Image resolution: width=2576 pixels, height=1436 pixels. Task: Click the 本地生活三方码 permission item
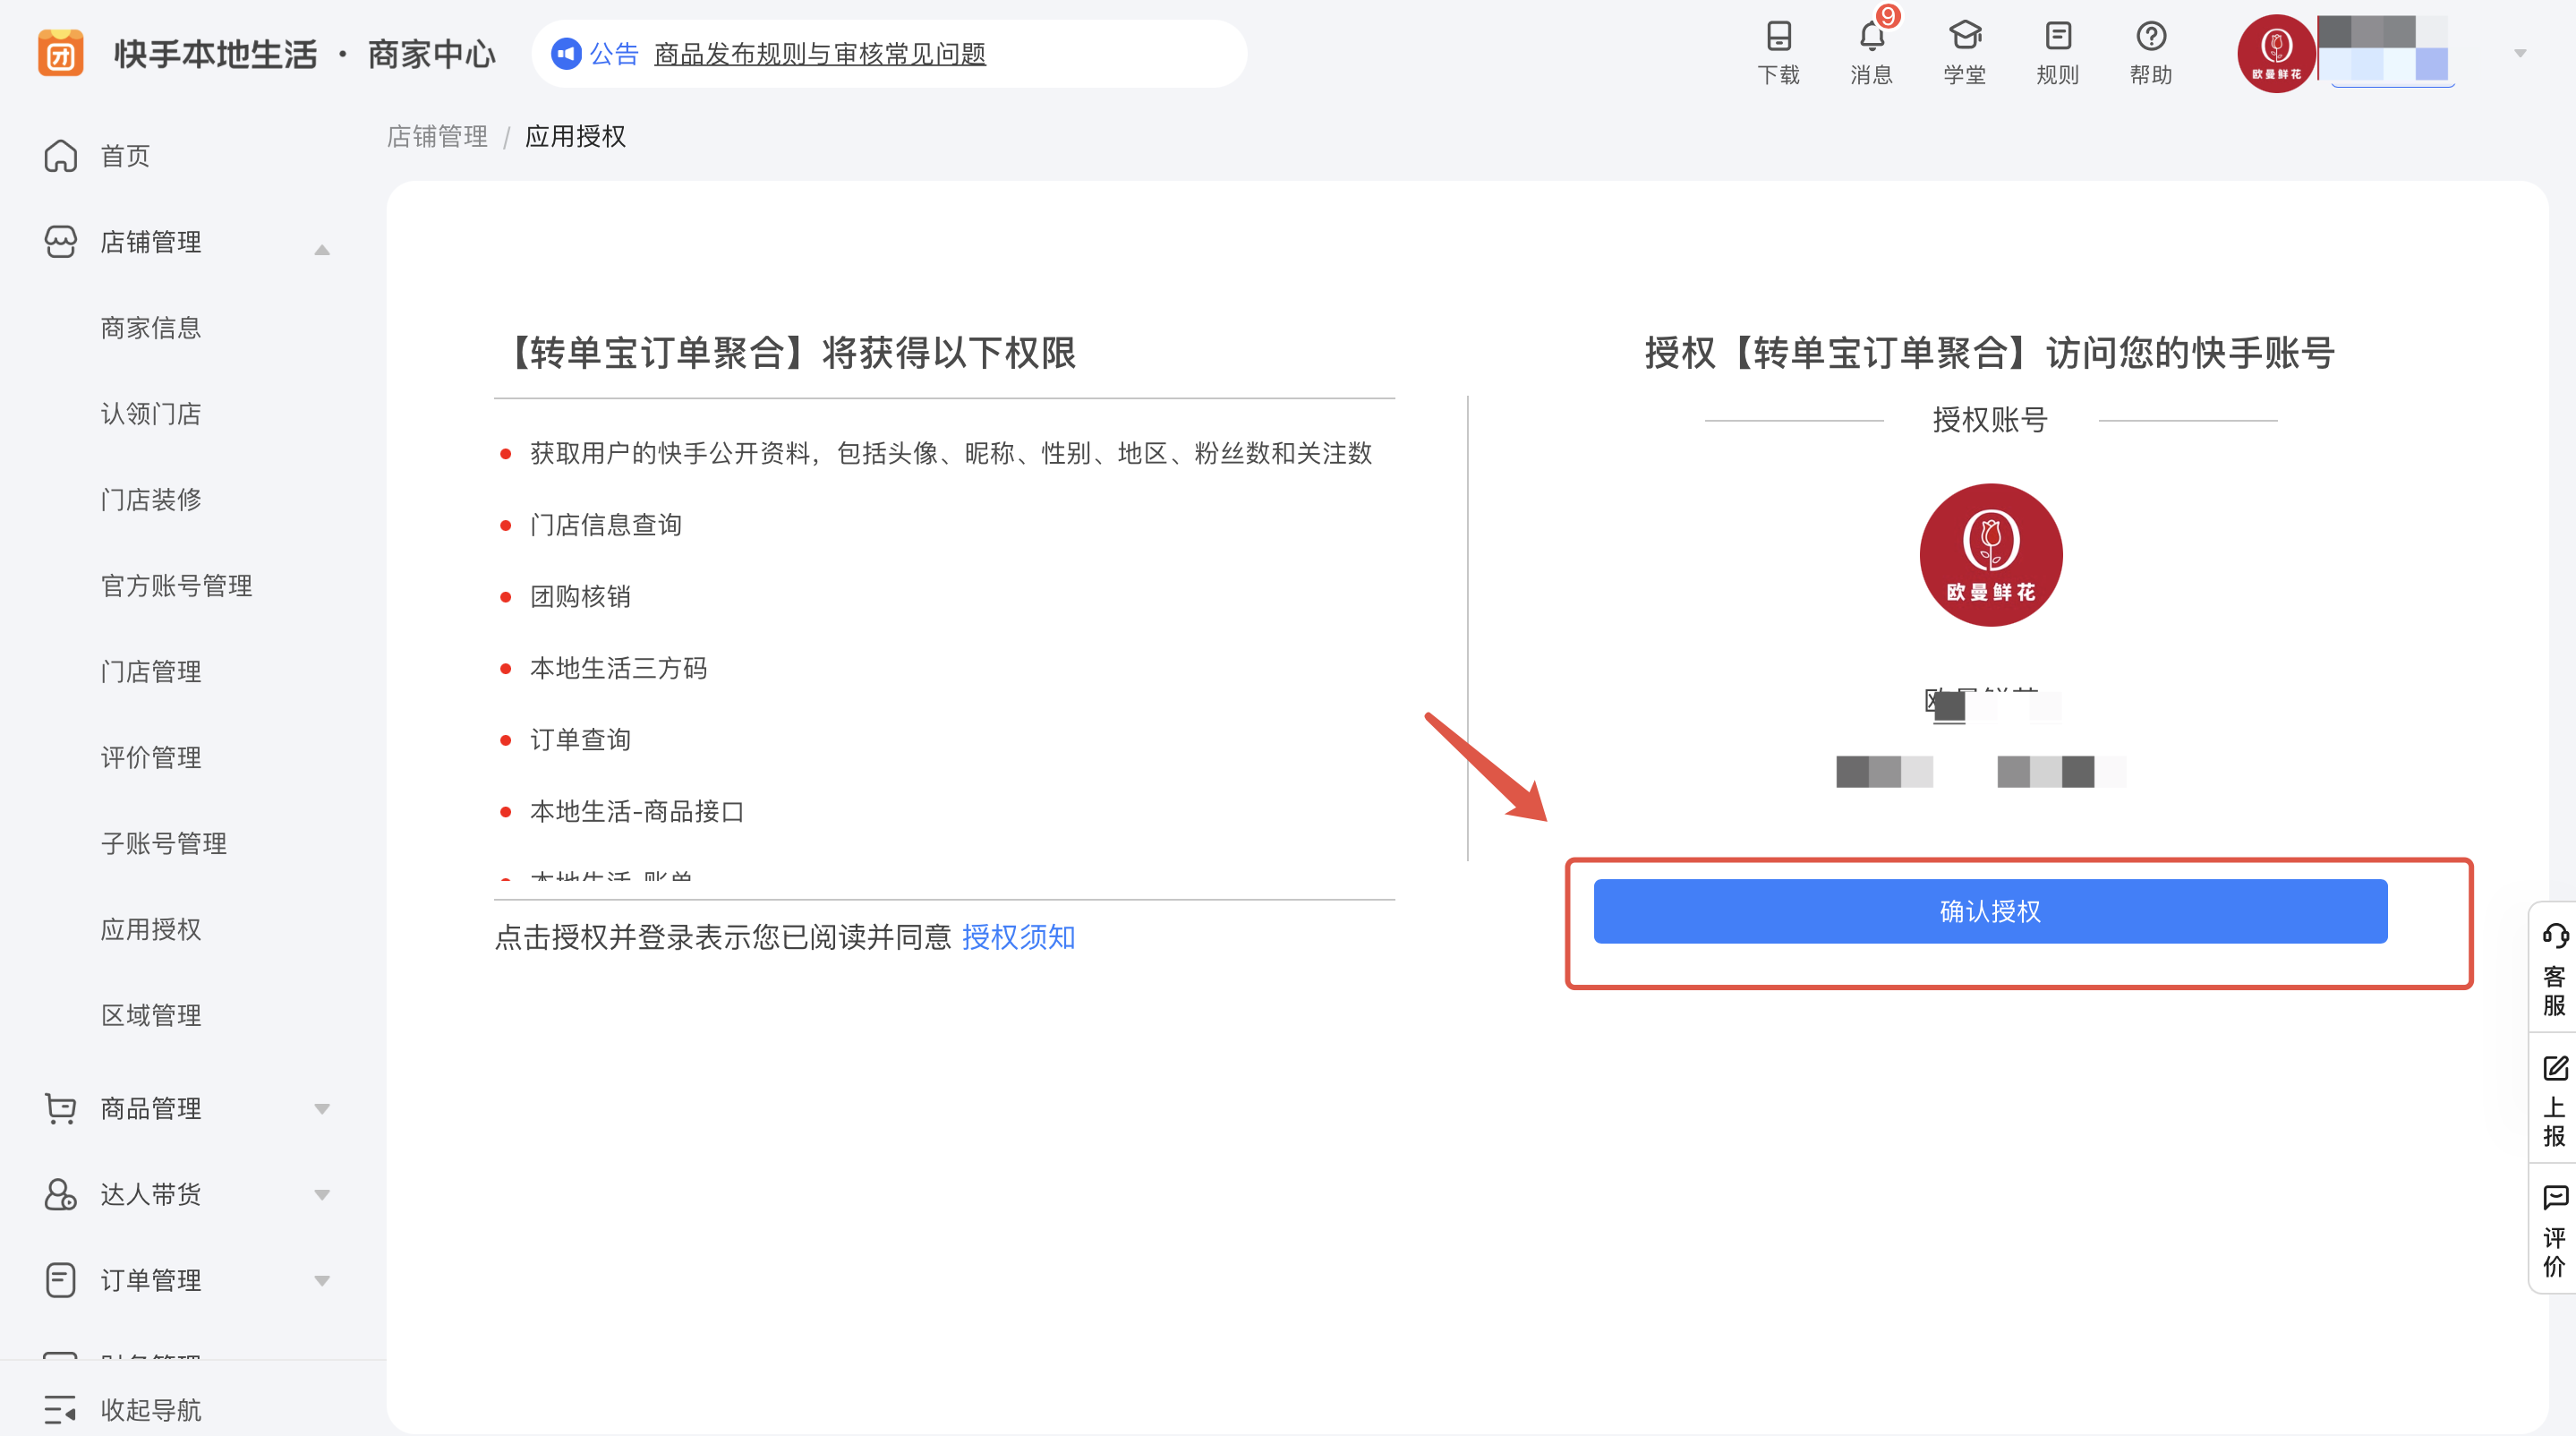pos(618,668)
